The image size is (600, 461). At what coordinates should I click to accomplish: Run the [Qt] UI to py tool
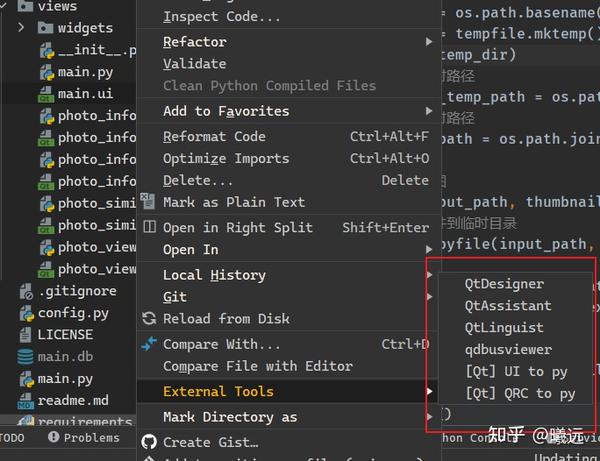[516, 372]
